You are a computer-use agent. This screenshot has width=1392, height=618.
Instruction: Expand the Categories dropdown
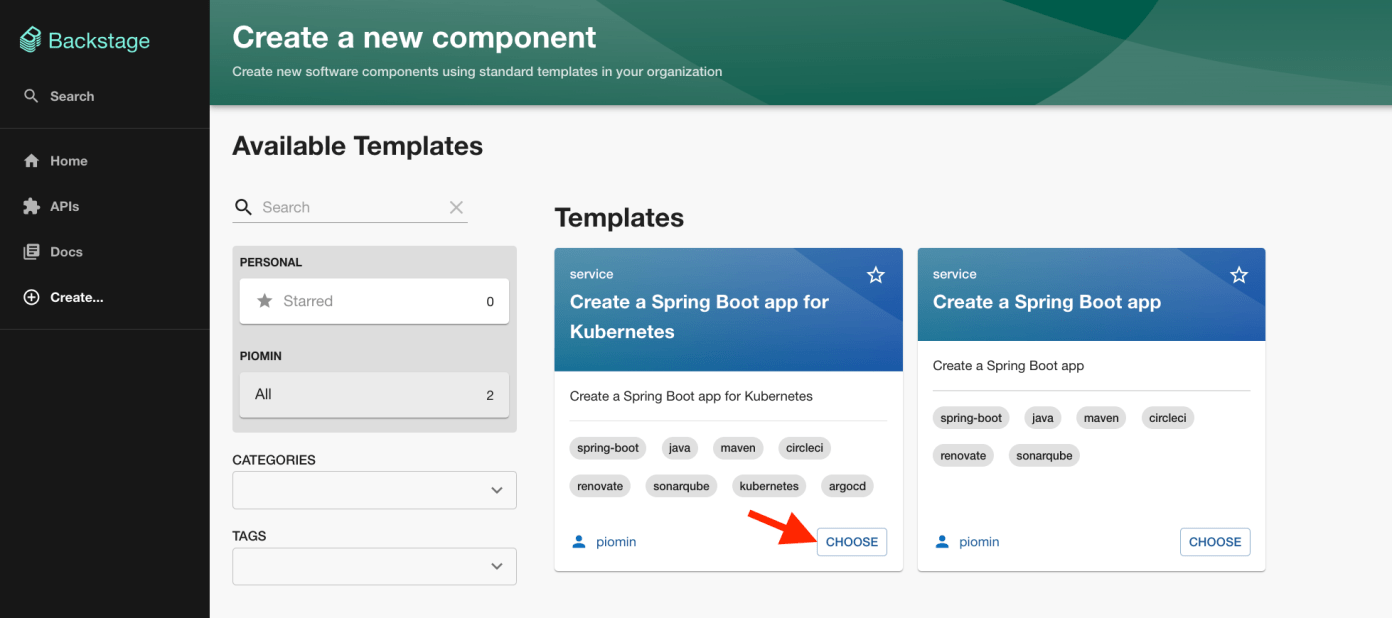374,490
